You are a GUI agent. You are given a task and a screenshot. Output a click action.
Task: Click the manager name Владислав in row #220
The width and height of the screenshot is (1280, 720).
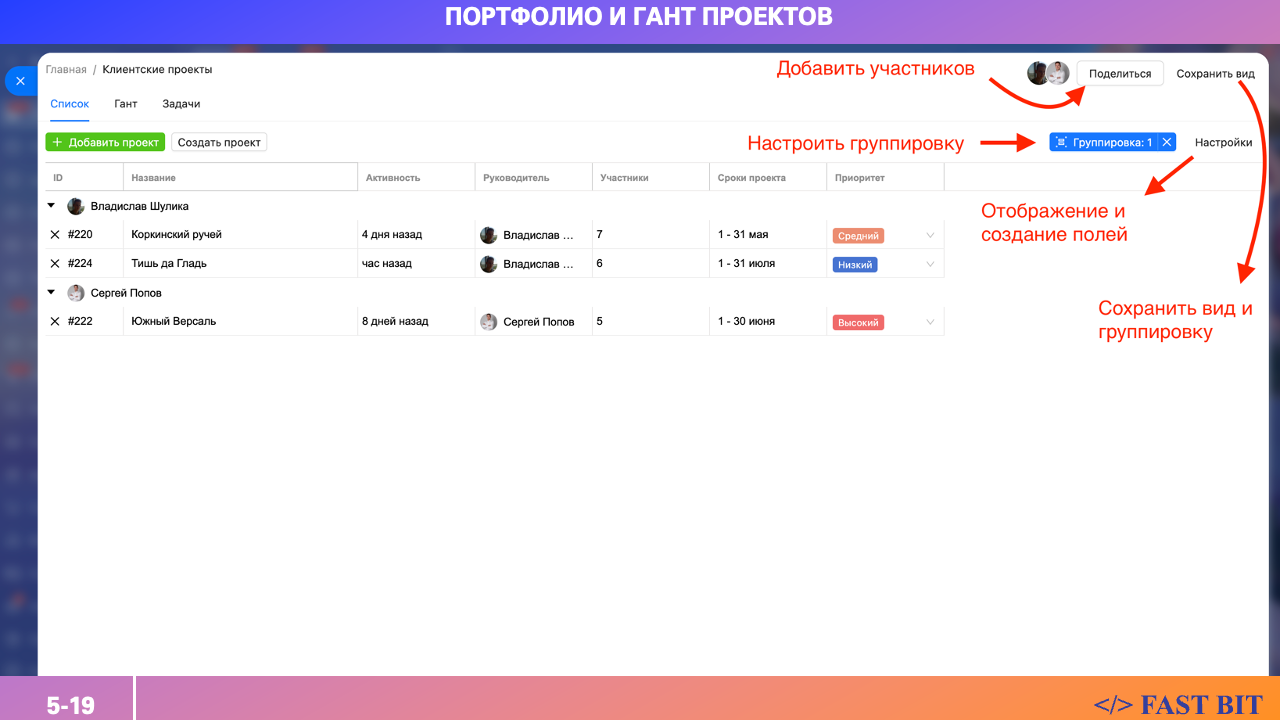click(x=539, y=235)
